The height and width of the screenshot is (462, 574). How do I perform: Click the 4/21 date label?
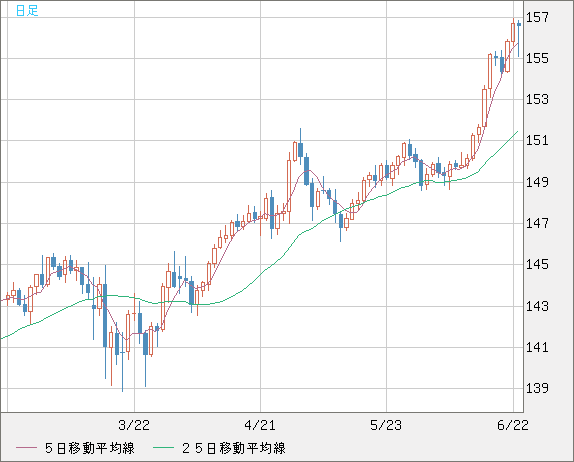[260, 425]
